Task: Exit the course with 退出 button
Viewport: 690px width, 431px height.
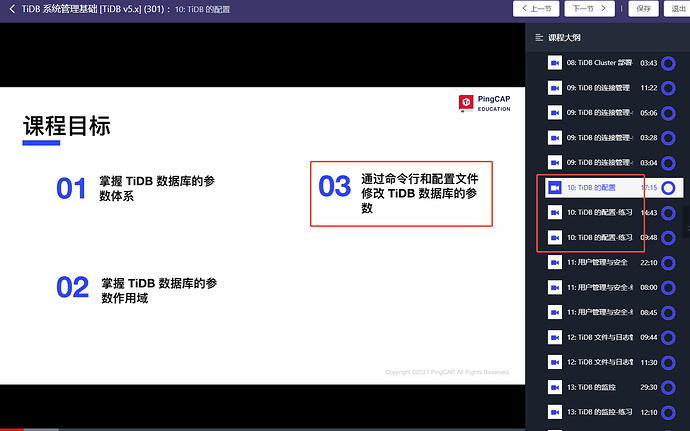Action: pyautogui.click(x=678, y=8)
